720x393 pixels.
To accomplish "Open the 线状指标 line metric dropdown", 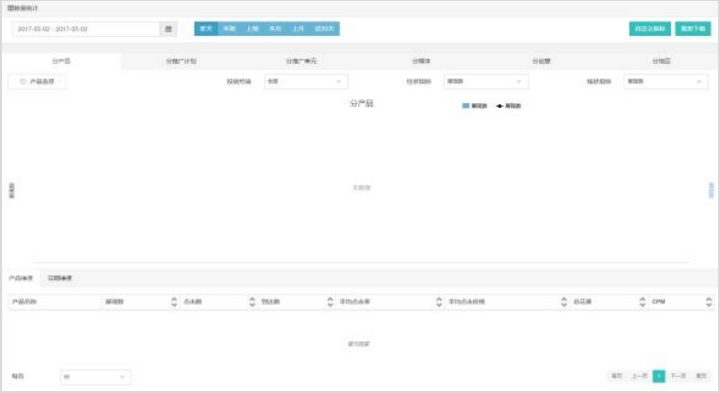I will [666, 82].
